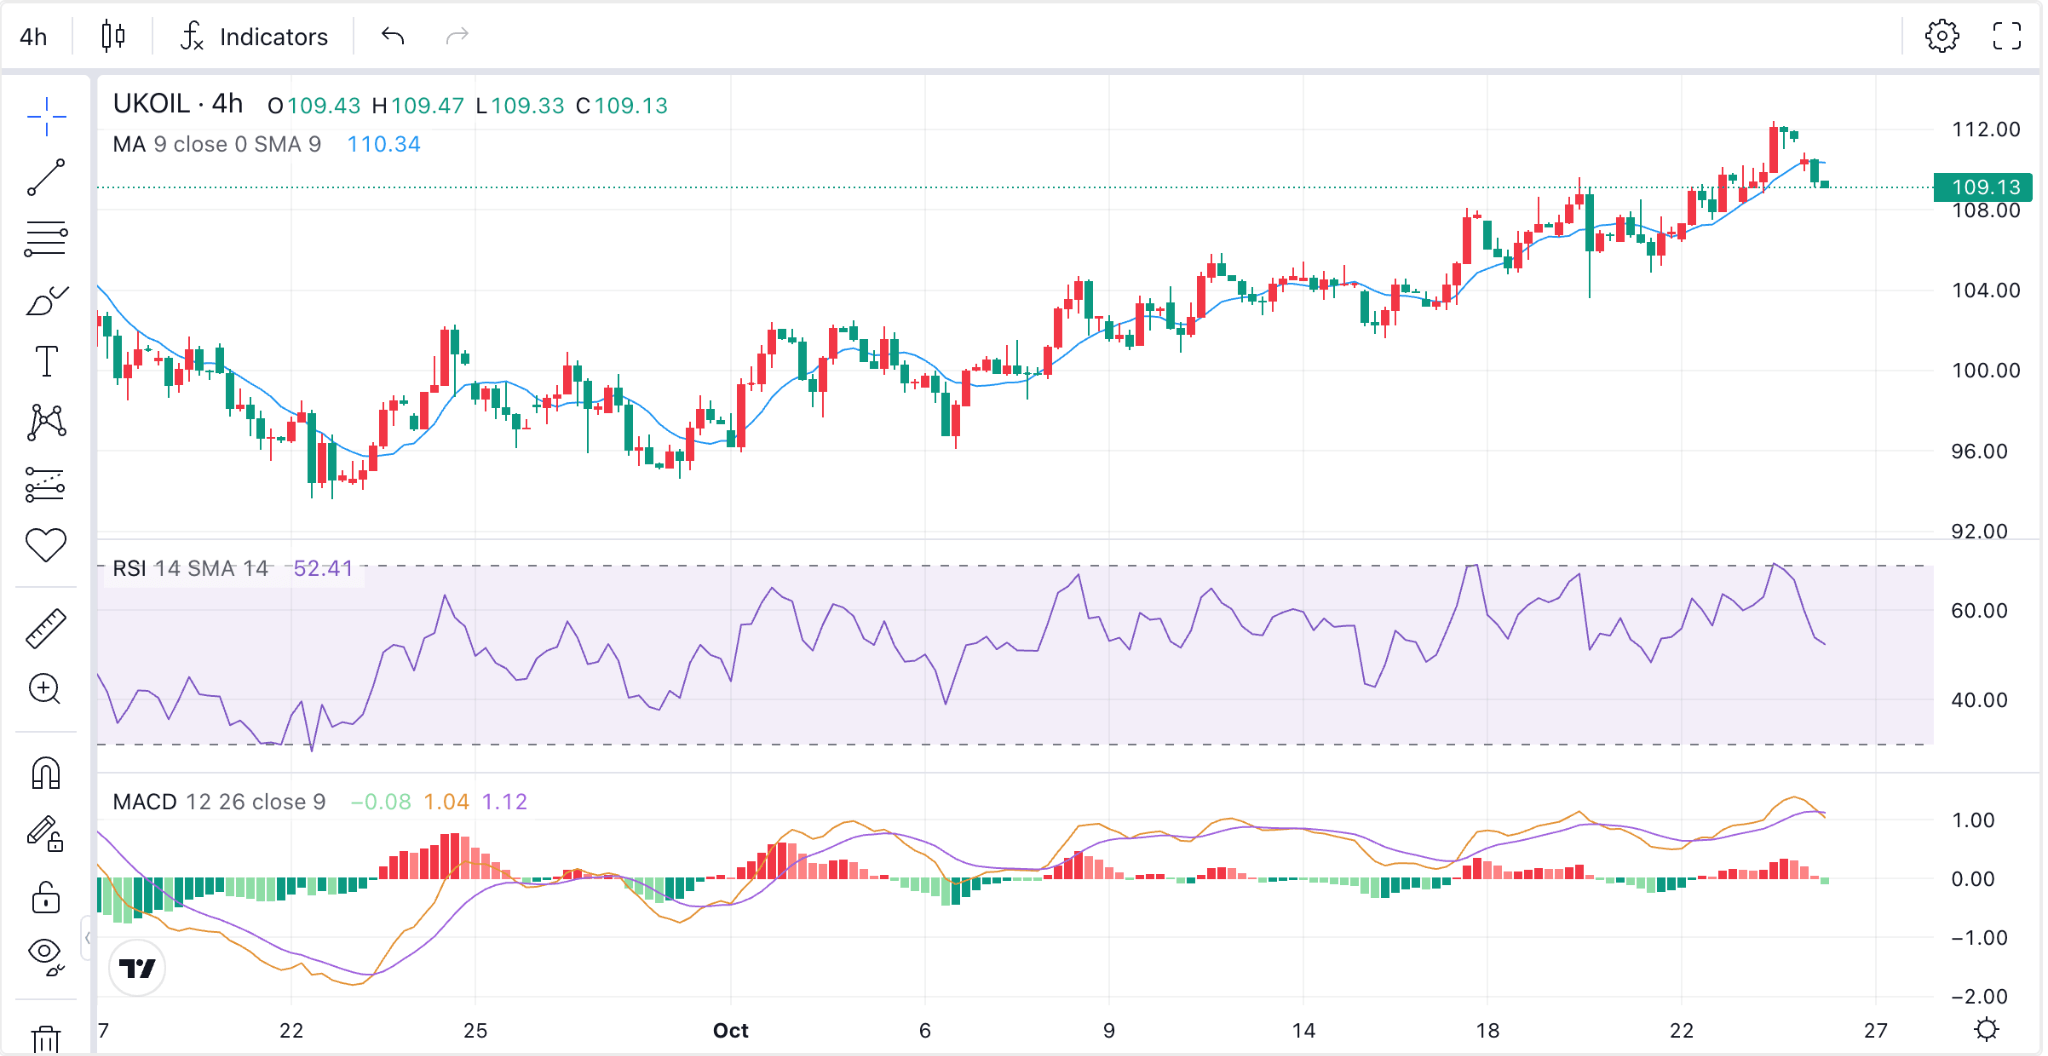Open the forecast and measurement tools
Screen dimensions: 2048x1056
pyautogui.click(x=46, y=484)
